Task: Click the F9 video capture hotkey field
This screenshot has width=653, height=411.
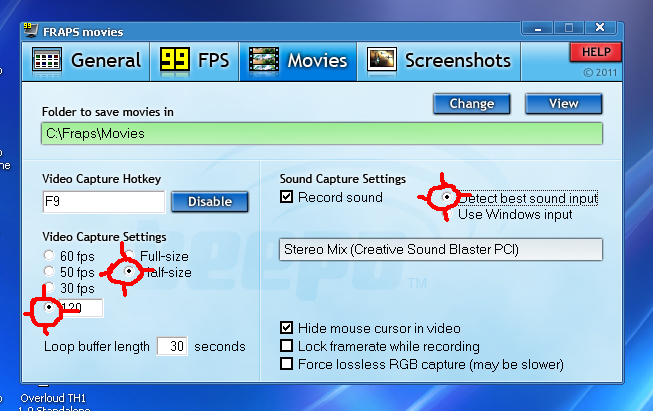Action: (104, 202)
